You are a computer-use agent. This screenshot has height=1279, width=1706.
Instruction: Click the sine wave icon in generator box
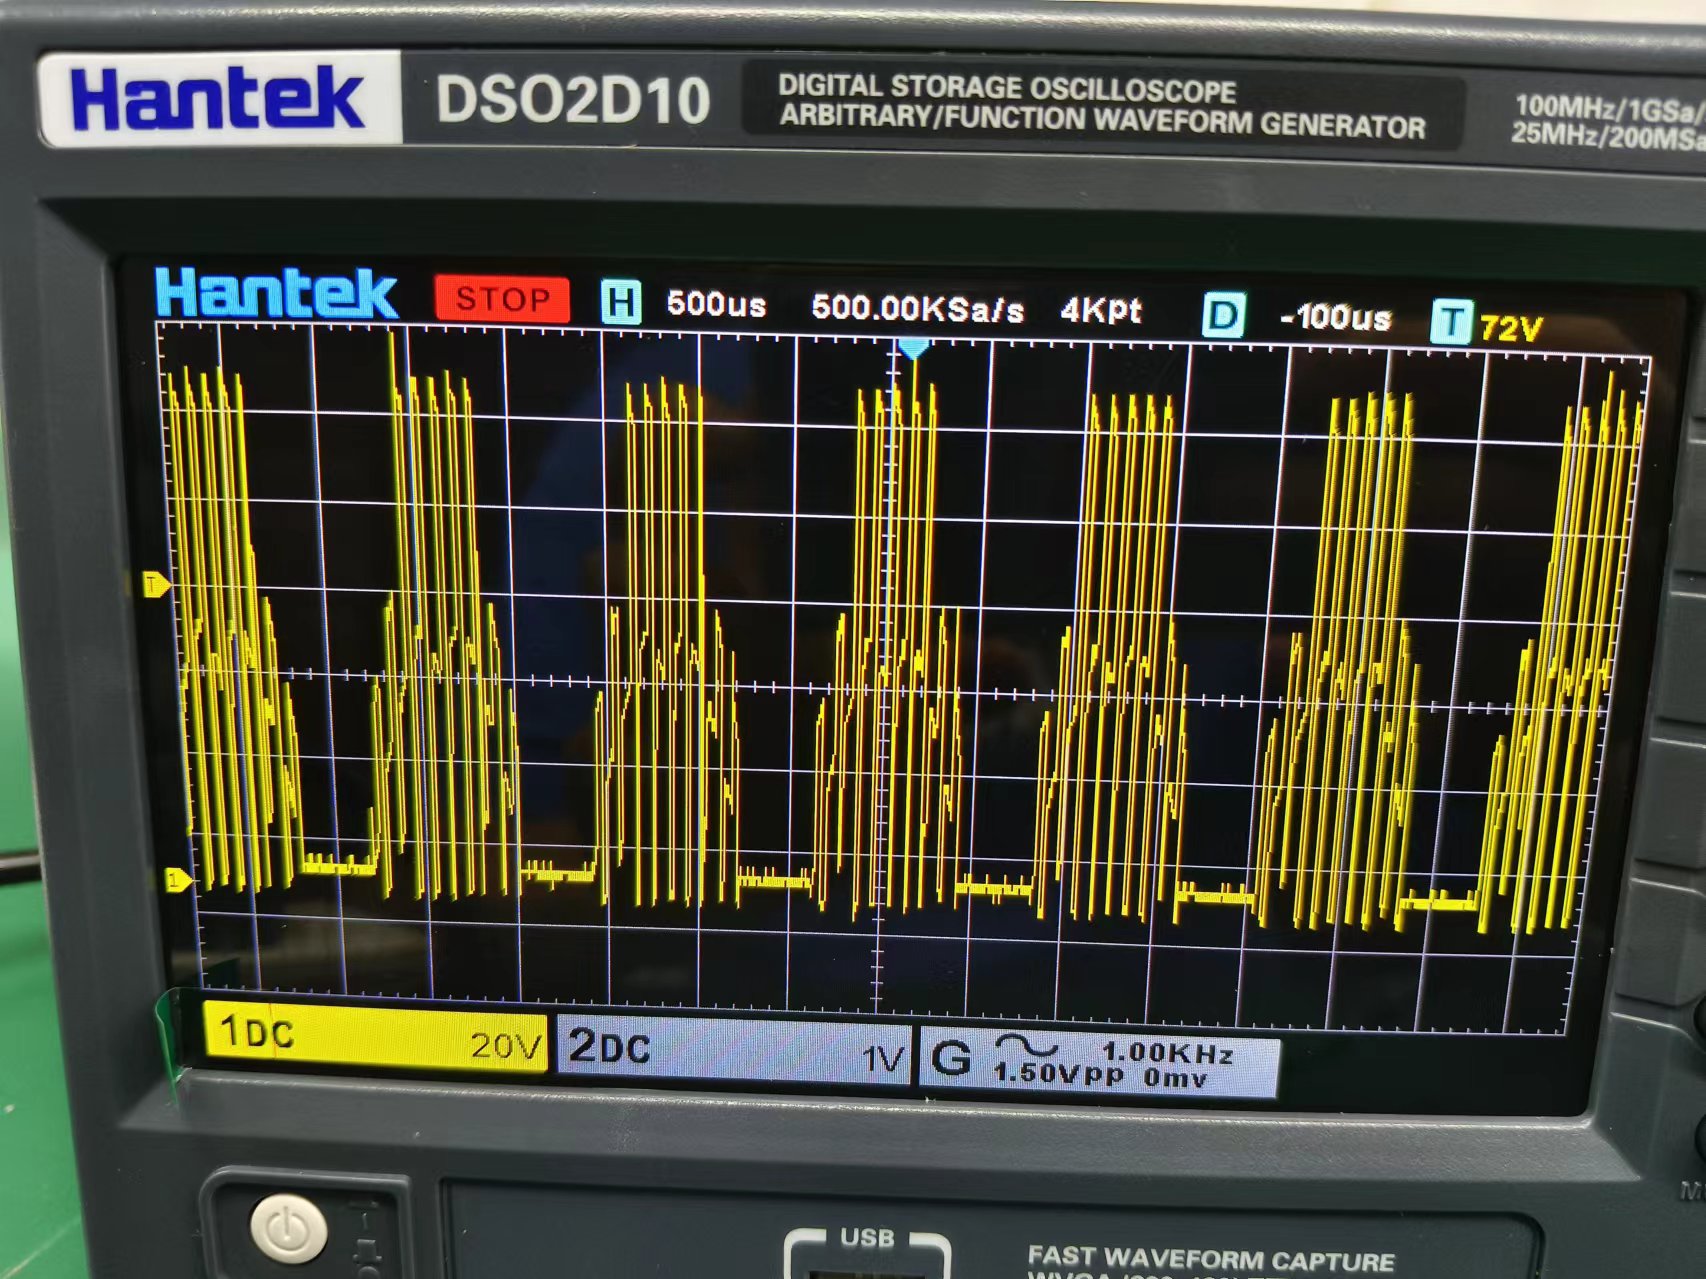point(1027,1047)
